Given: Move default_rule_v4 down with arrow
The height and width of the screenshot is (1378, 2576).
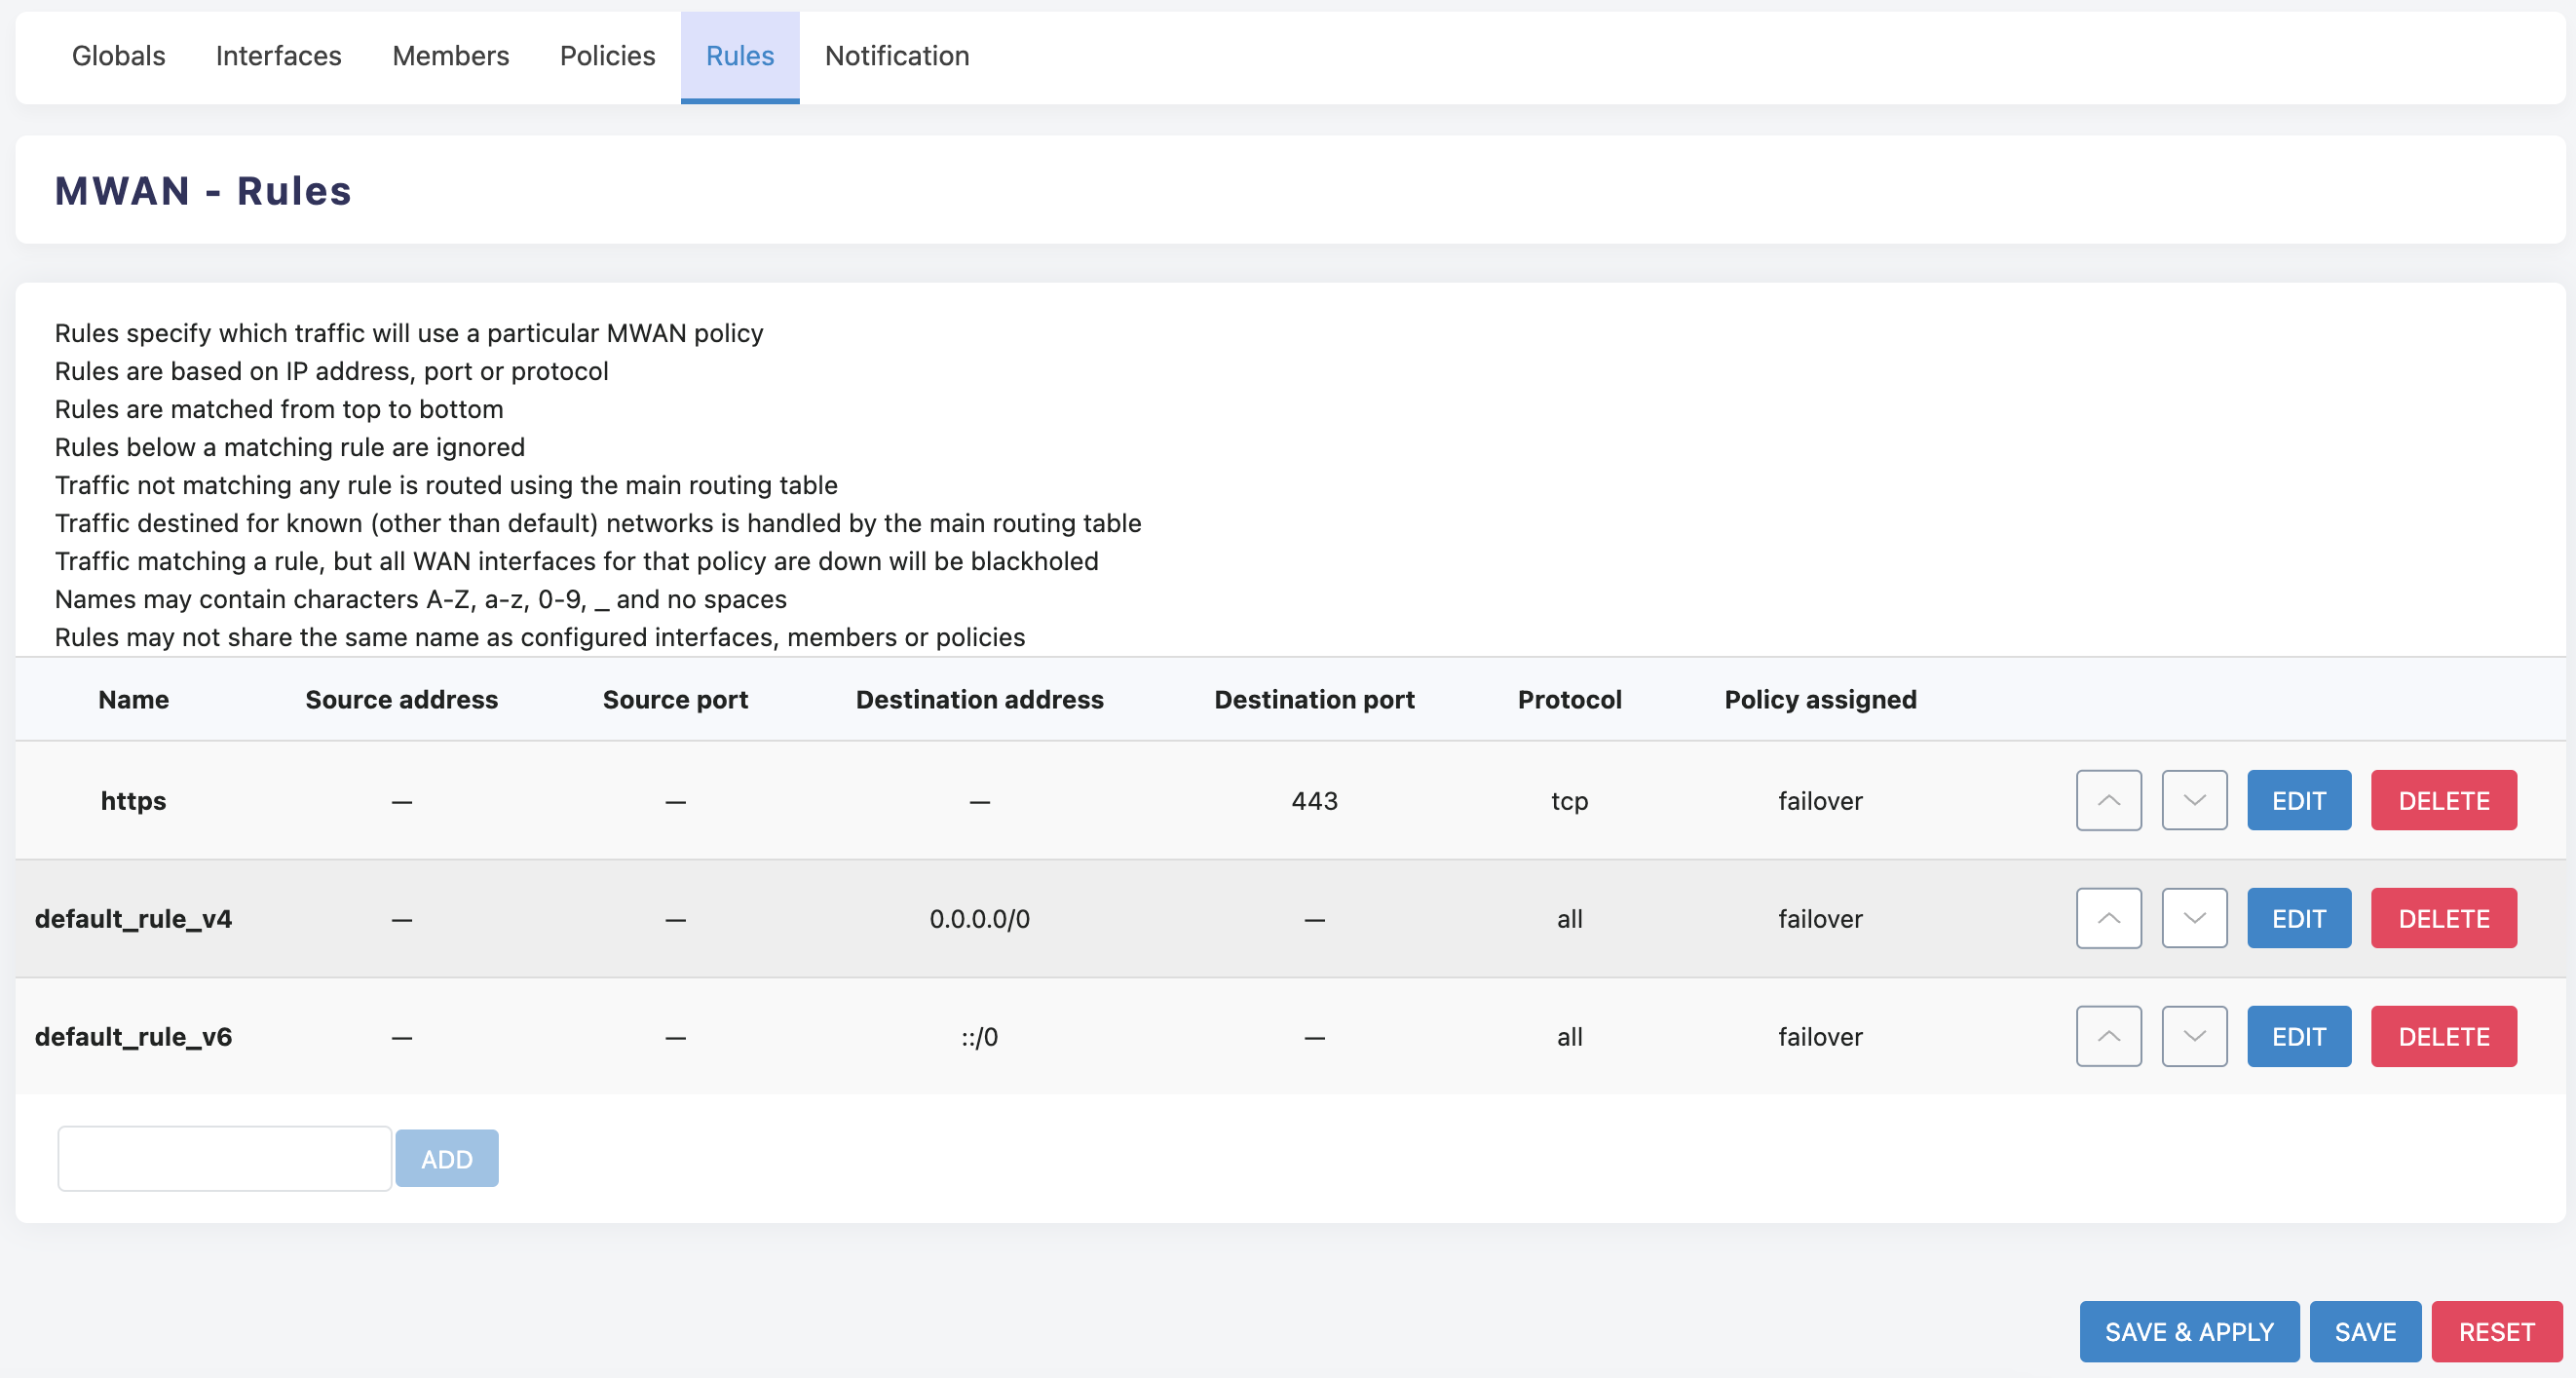Looking at the screenshot, I should pos(2194,918).
